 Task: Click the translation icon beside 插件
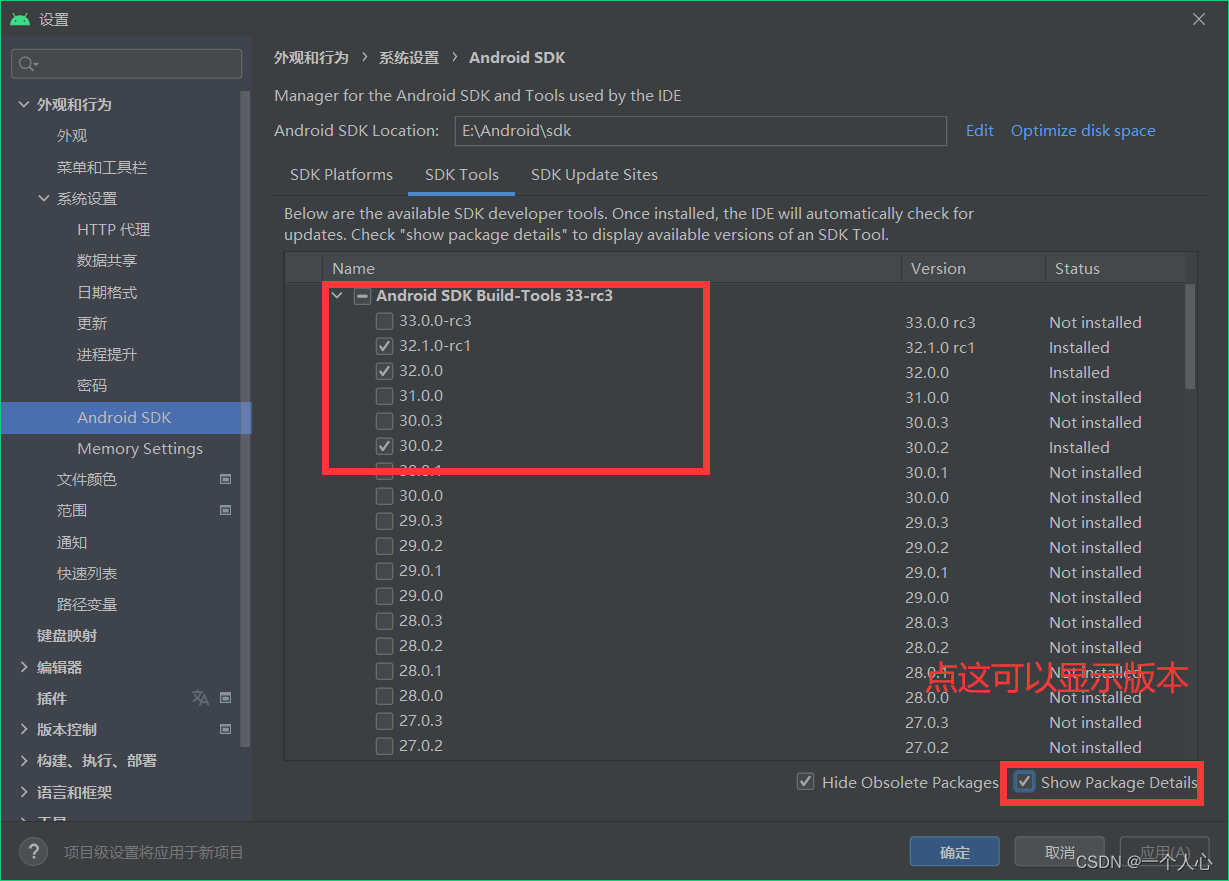pyautogui.click(x=200, y=698)
